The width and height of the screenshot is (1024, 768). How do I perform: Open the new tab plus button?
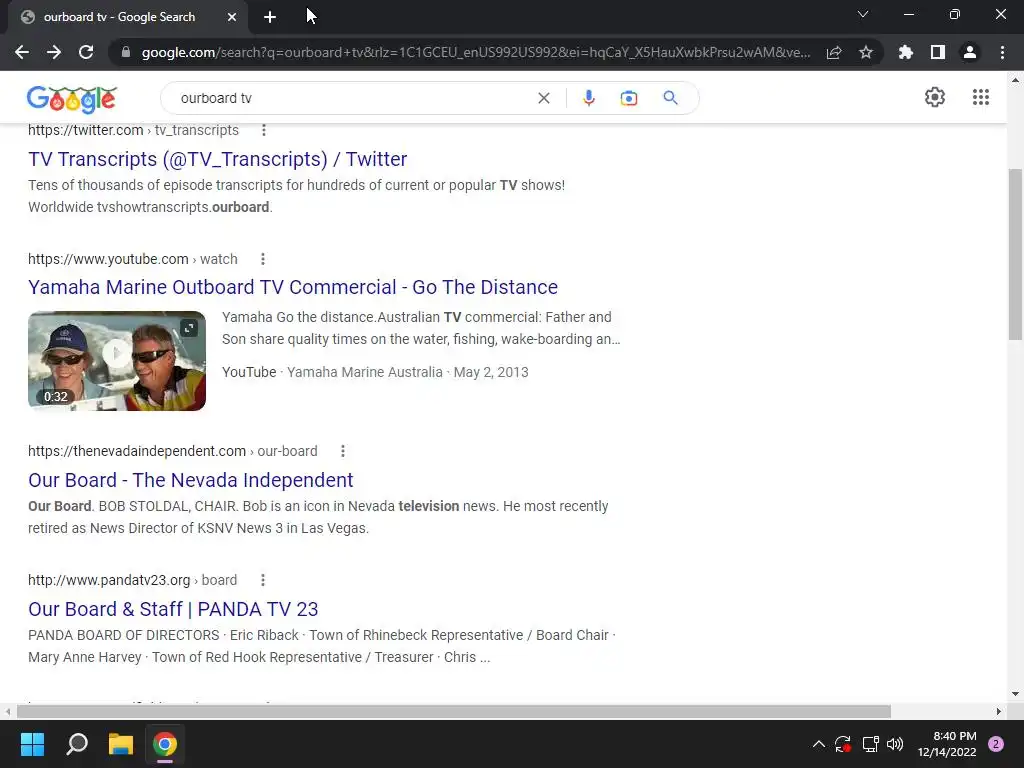(x=270, y=17)
